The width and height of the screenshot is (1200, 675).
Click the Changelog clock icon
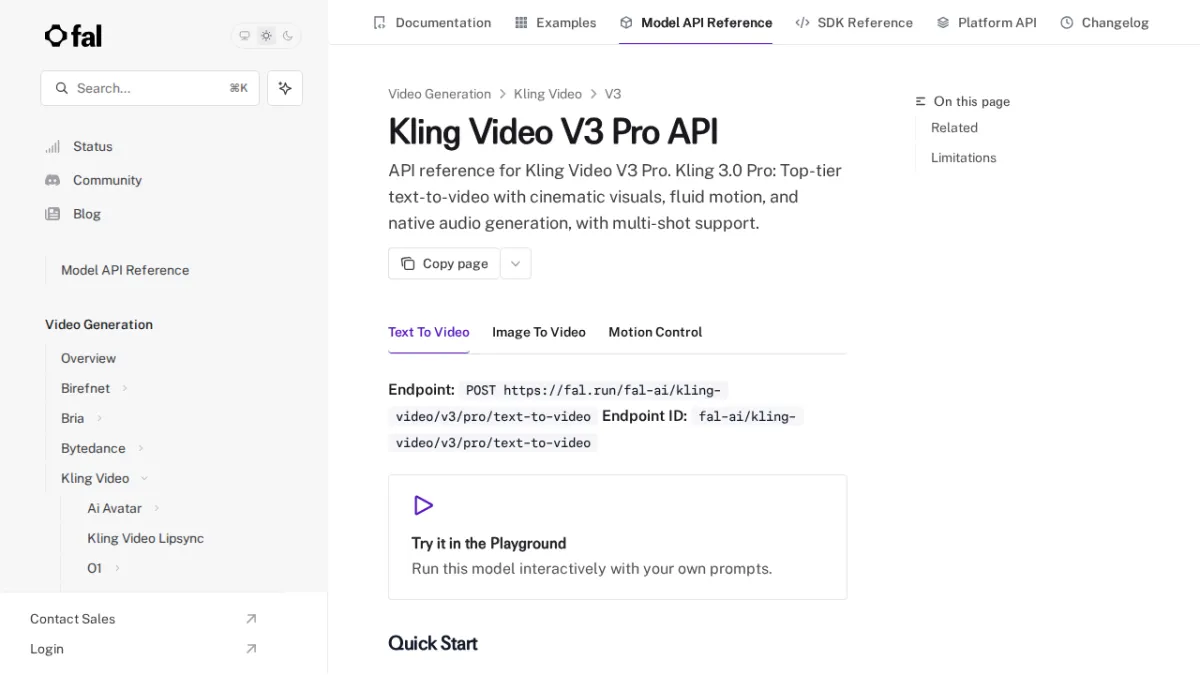click(1067, 22)
